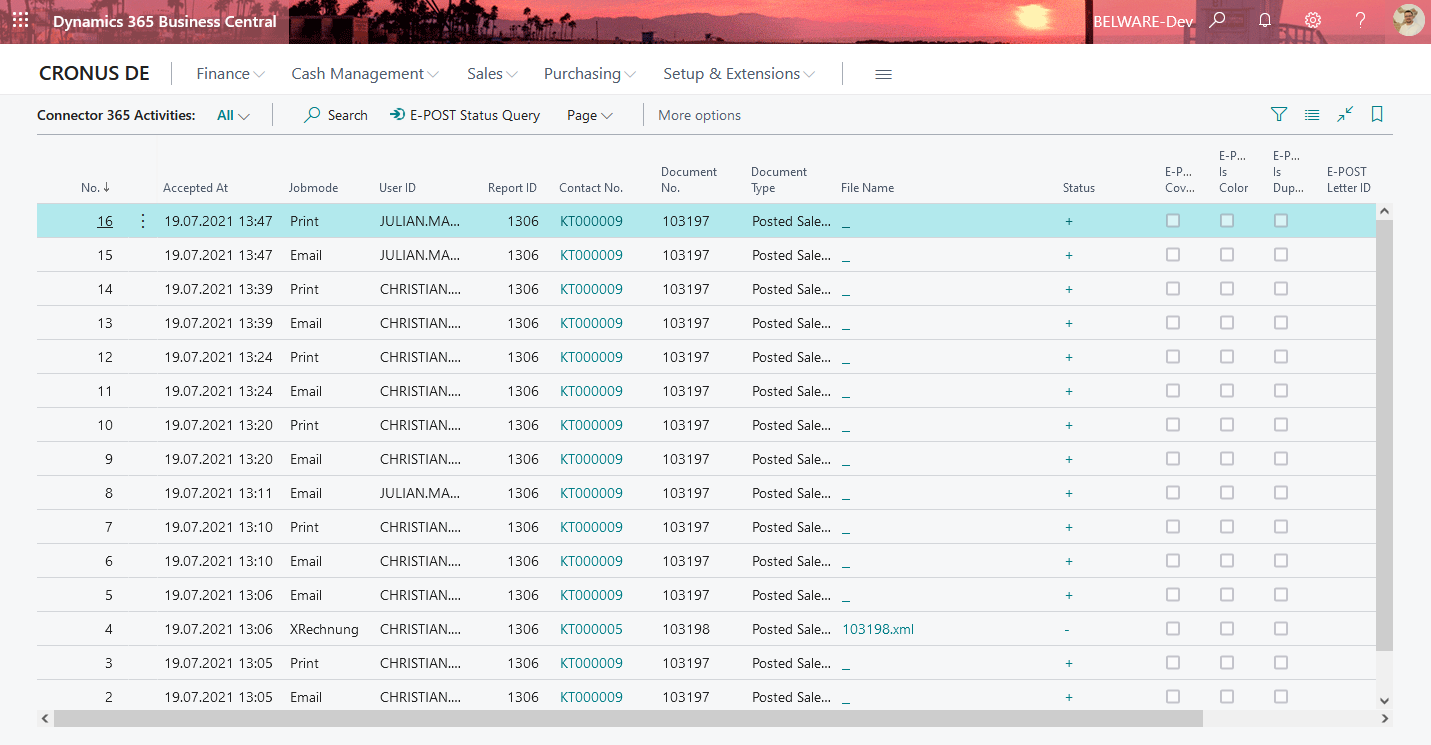Viewport: 1431px width, 745px height.
Task: Select document number 103198 cell
Action: [686, 629]
